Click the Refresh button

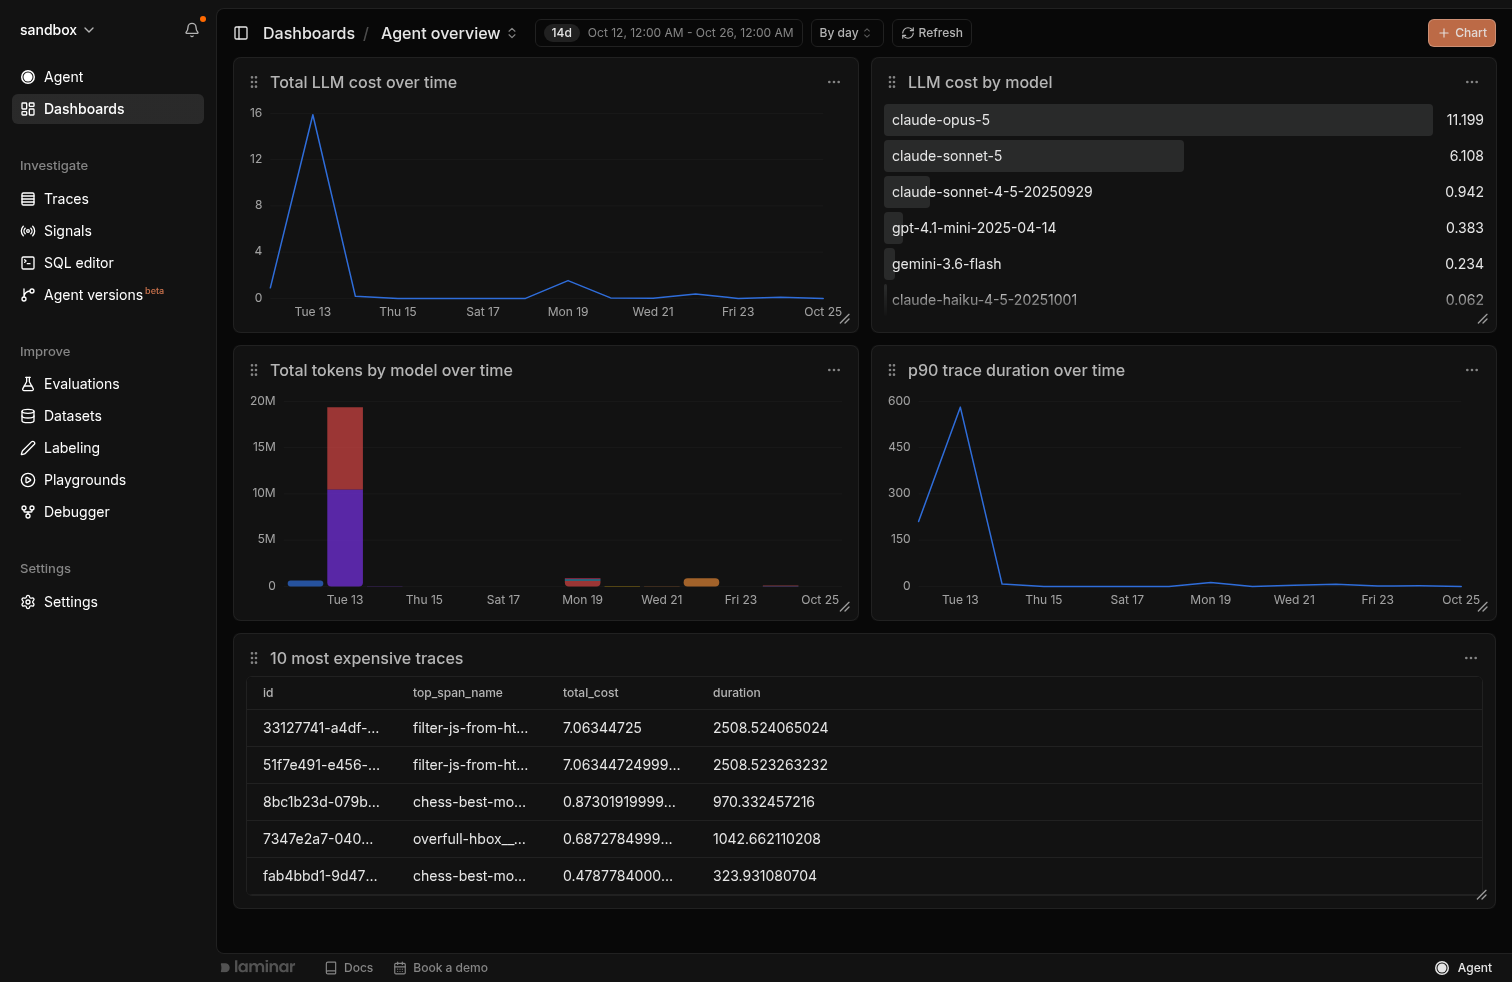tap(932, 33)
